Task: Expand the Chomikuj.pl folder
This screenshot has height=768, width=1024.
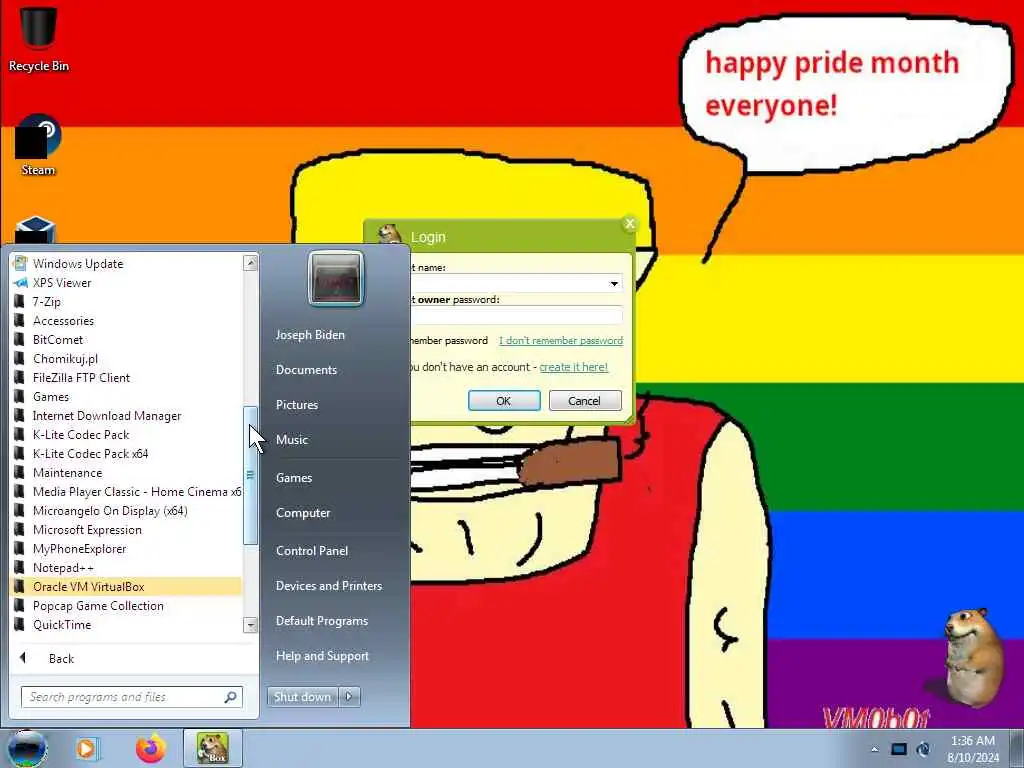Action: point(127,359)
